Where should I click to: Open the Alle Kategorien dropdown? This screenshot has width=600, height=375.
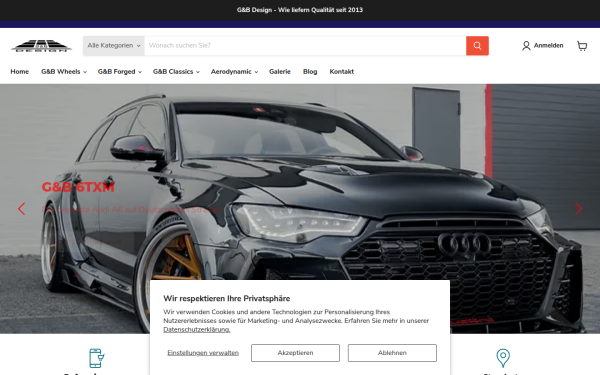114,46
